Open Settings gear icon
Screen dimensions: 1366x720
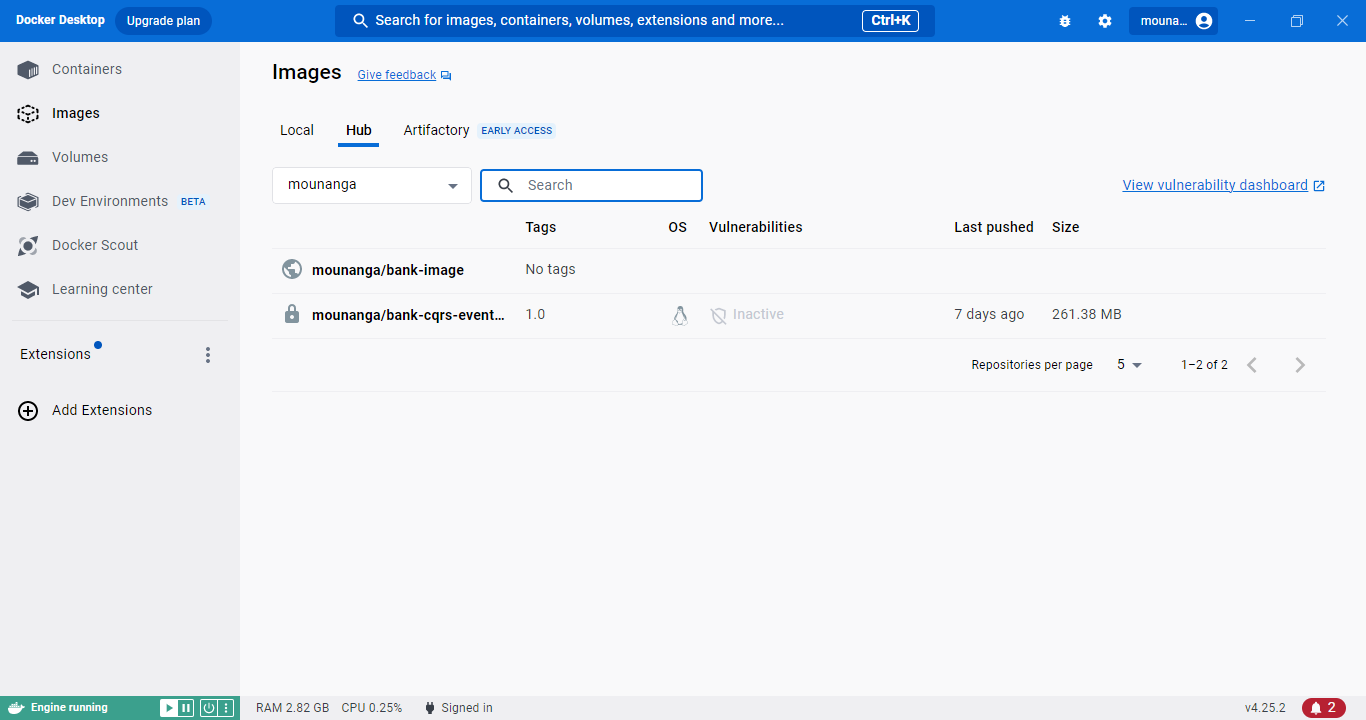[1105, 21]
